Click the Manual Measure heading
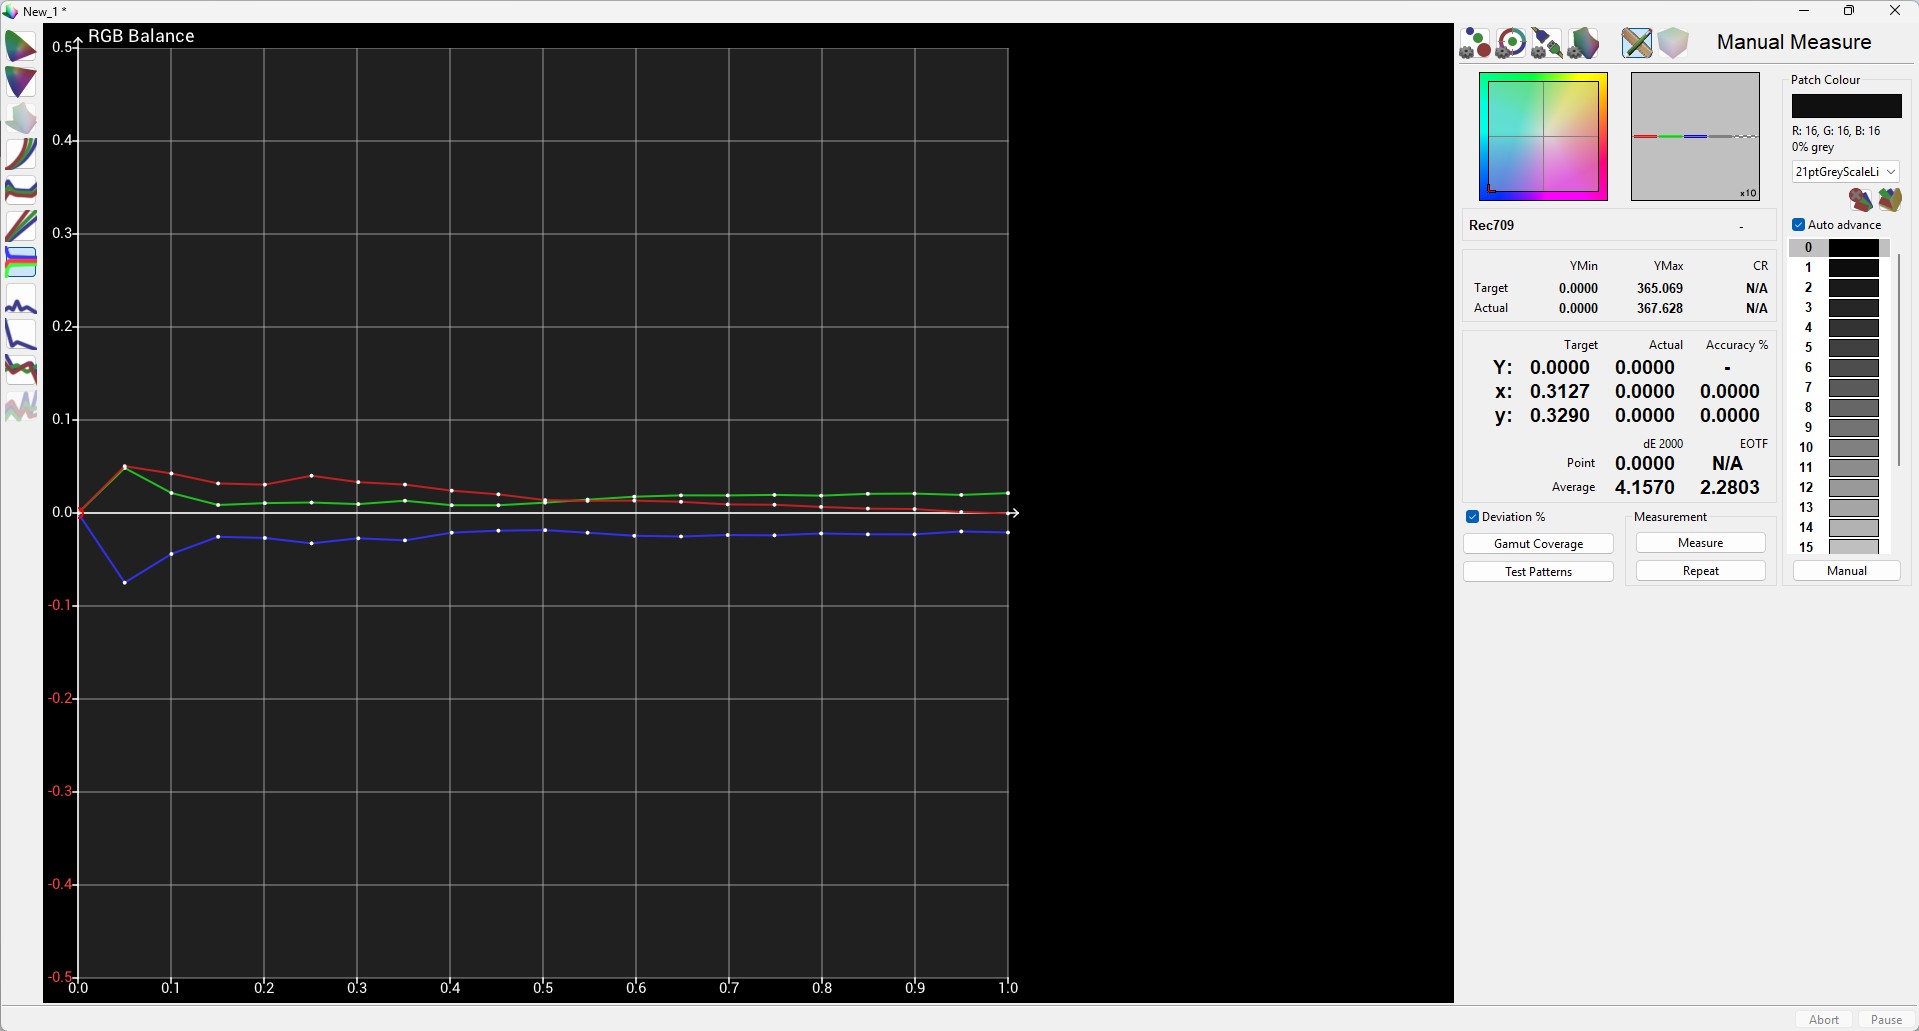 (1794, 43)
